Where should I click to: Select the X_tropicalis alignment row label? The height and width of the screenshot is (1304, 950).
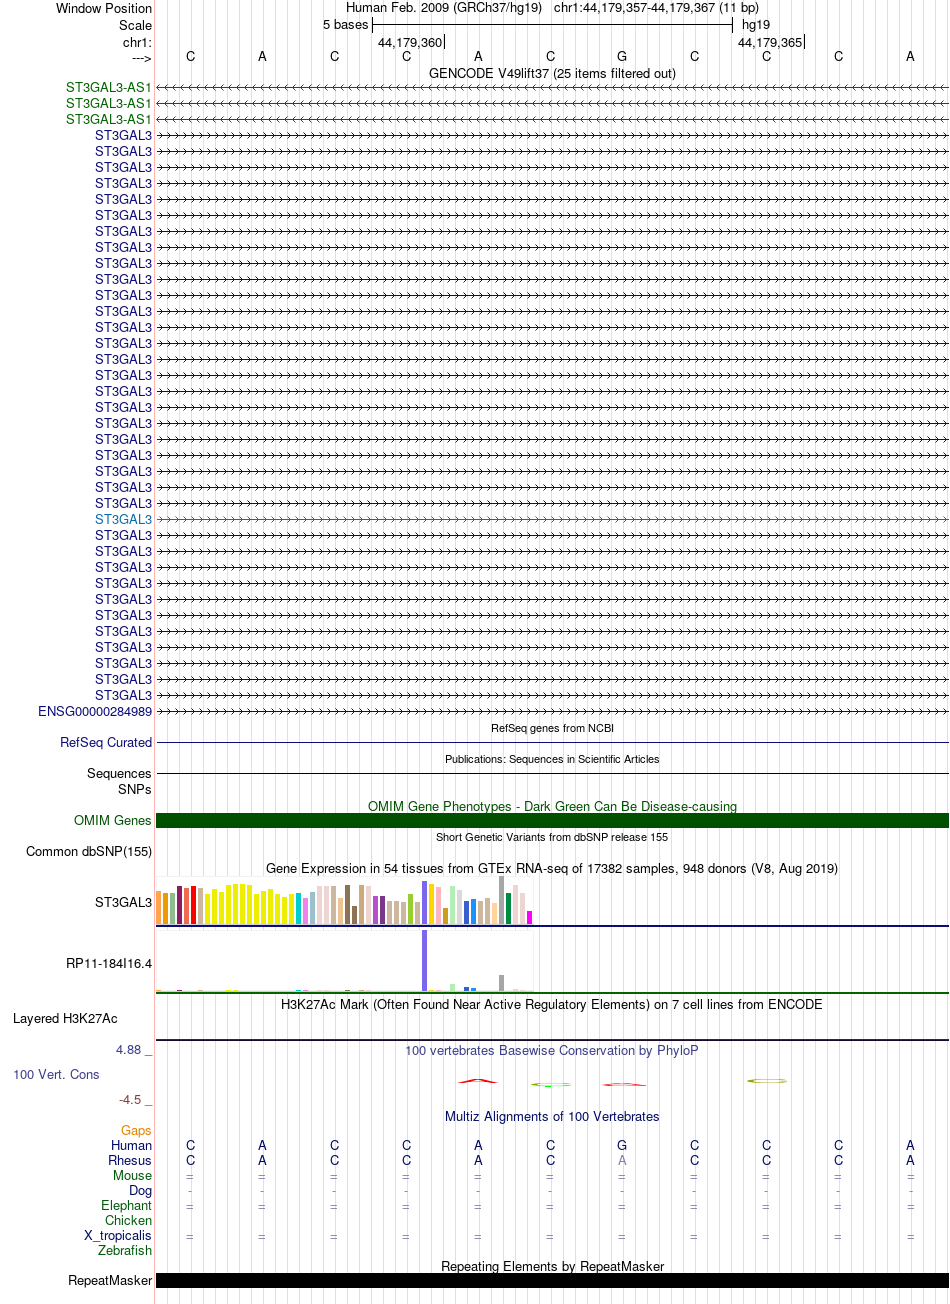[118, 1235]
